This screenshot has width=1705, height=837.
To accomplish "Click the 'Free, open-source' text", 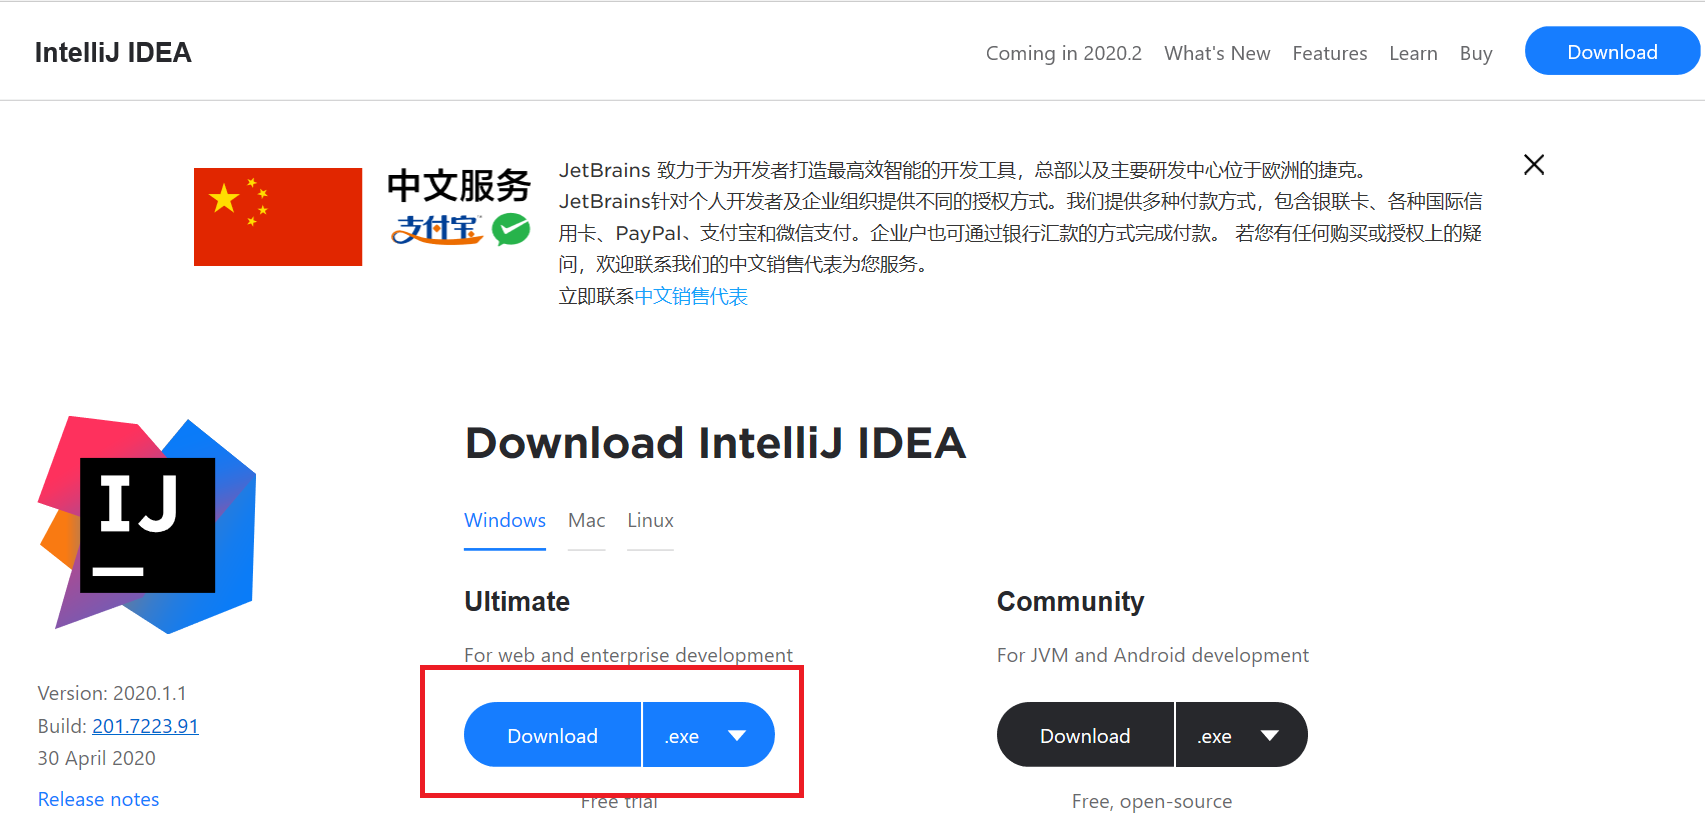I will point(1152,801).
